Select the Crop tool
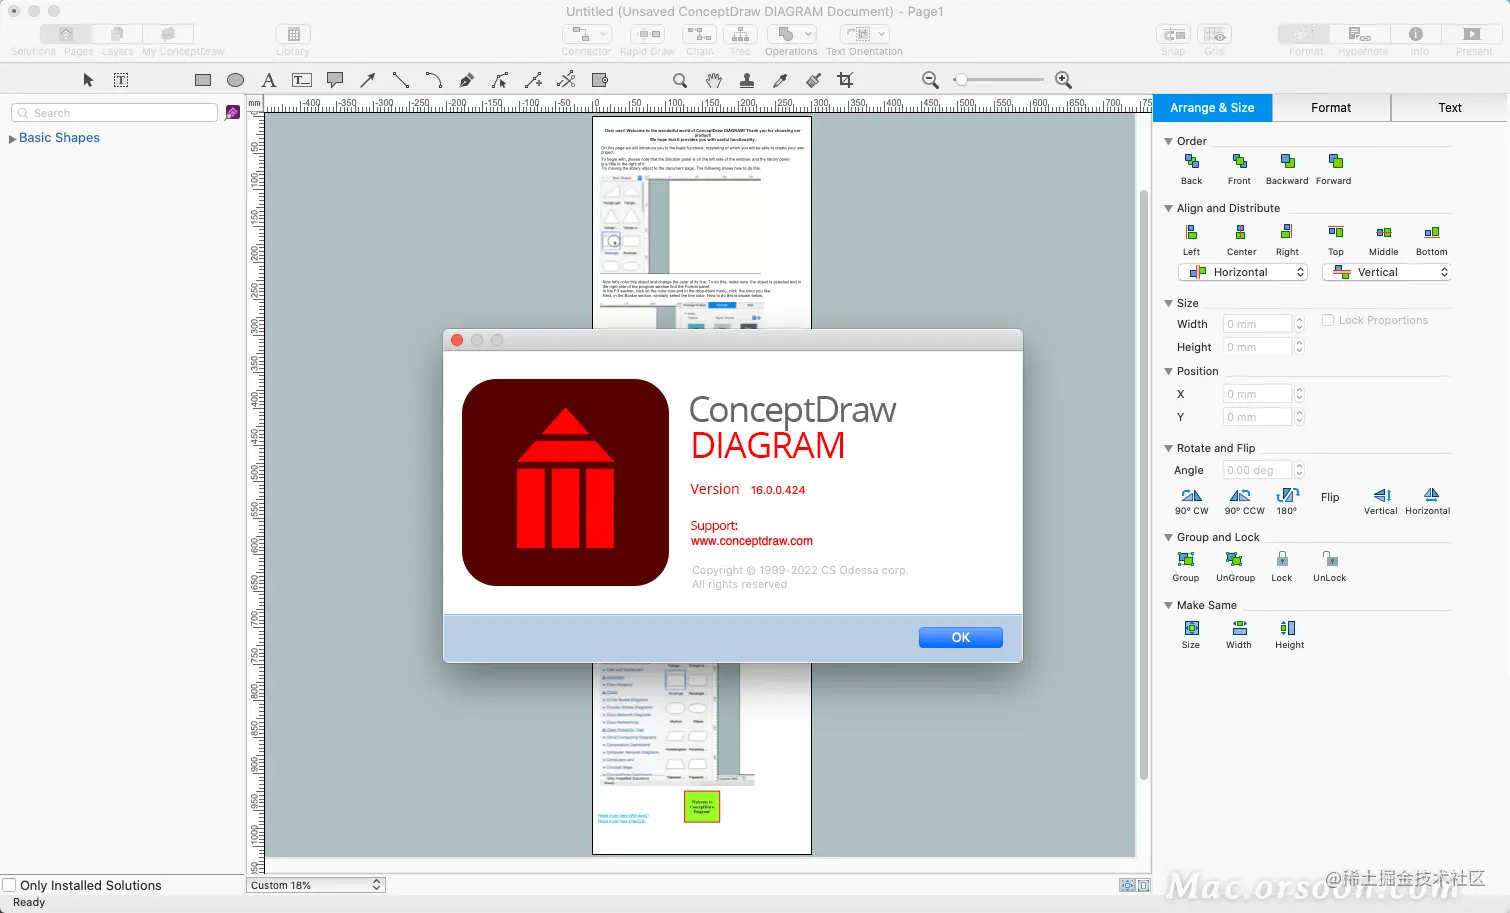 [846, 80]
